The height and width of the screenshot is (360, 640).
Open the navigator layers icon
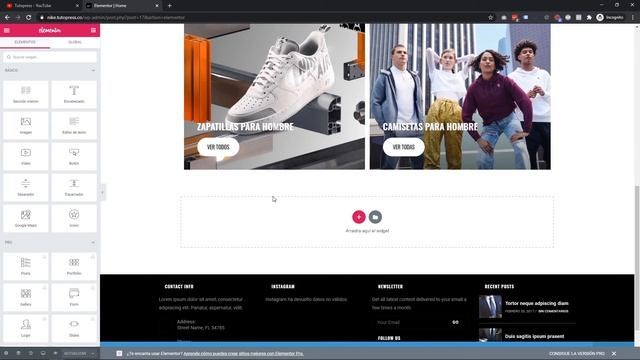[18, 353]
